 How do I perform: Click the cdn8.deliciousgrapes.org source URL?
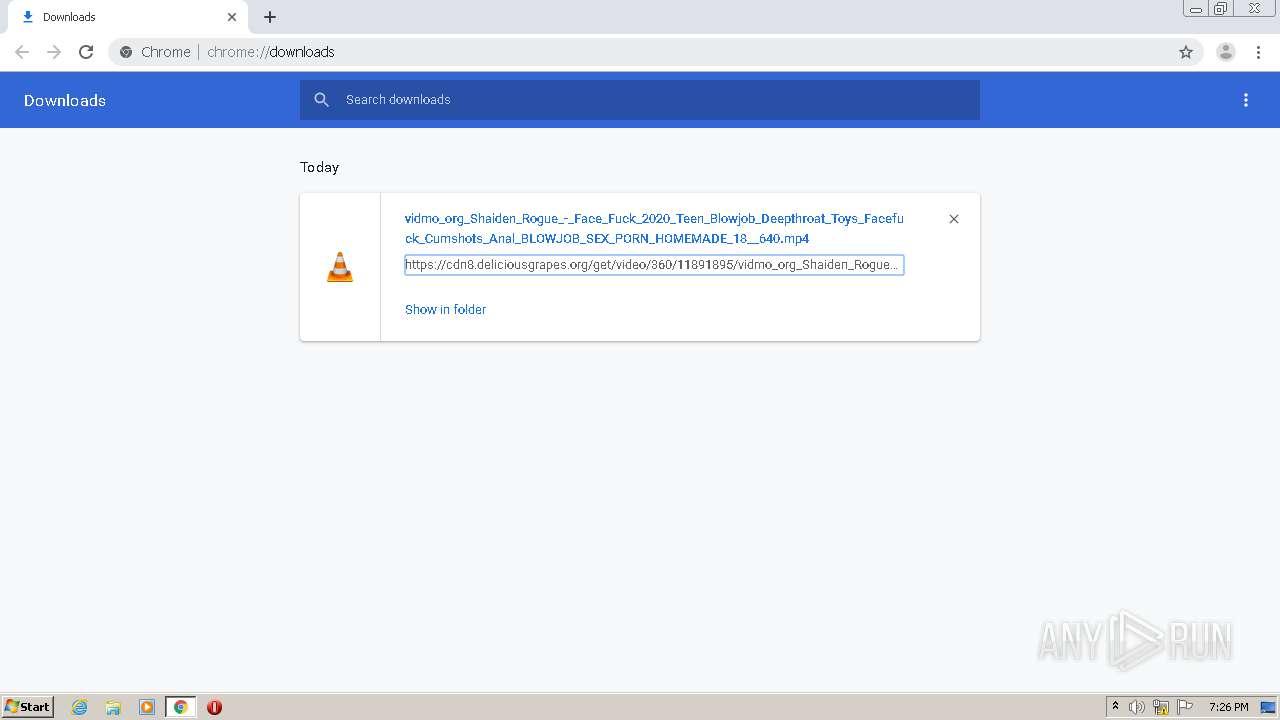tap(654, 265)
